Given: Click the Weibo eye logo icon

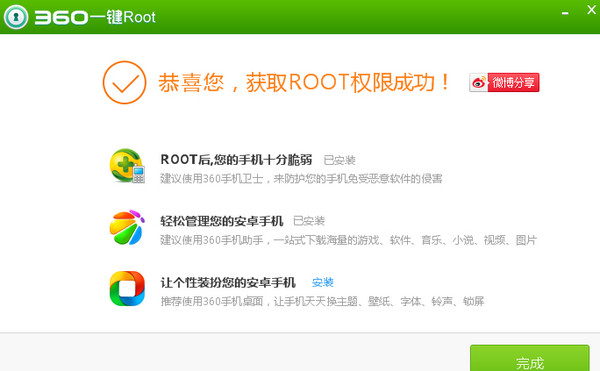Looking at the screenshot, I should pos(479,82).
